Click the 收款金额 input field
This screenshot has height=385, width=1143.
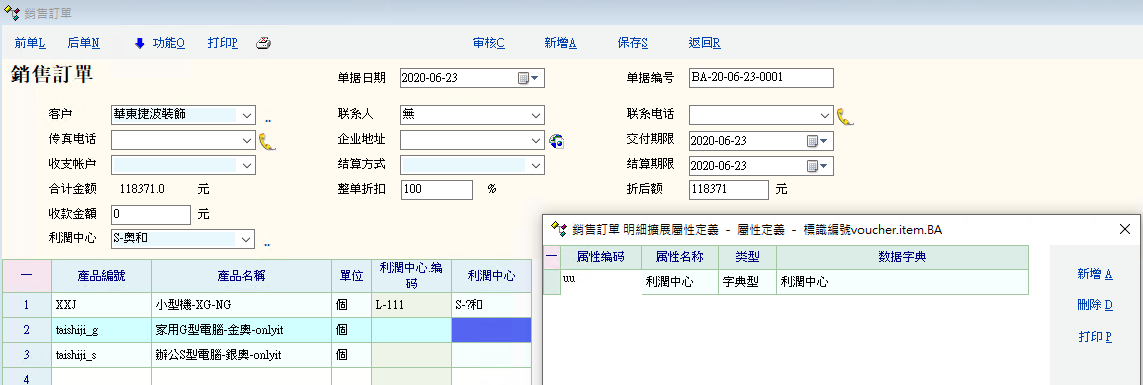(151, 215)
